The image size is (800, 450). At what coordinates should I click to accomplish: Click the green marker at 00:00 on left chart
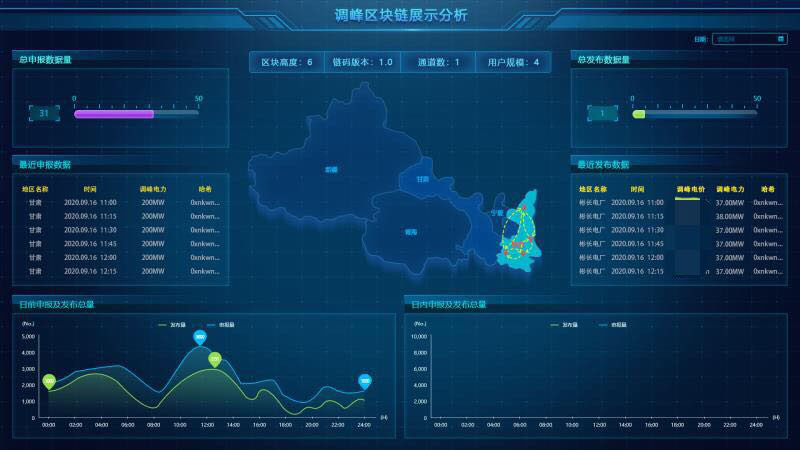(x=49, y=380)
